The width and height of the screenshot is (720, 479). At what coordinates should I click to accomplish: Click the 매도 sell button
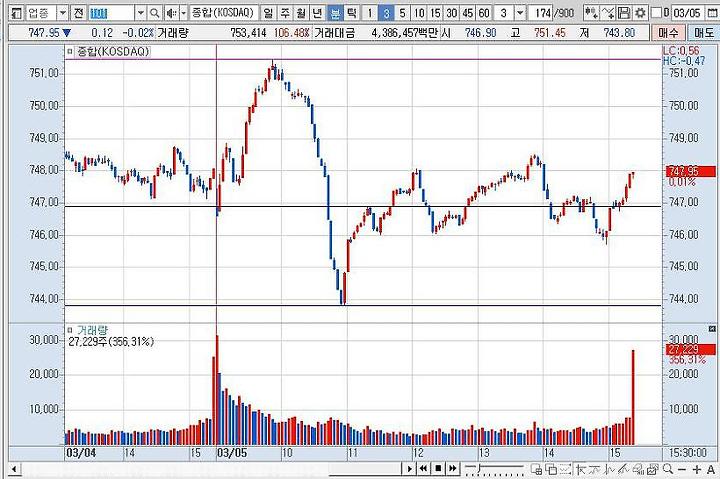click(703, 33)
